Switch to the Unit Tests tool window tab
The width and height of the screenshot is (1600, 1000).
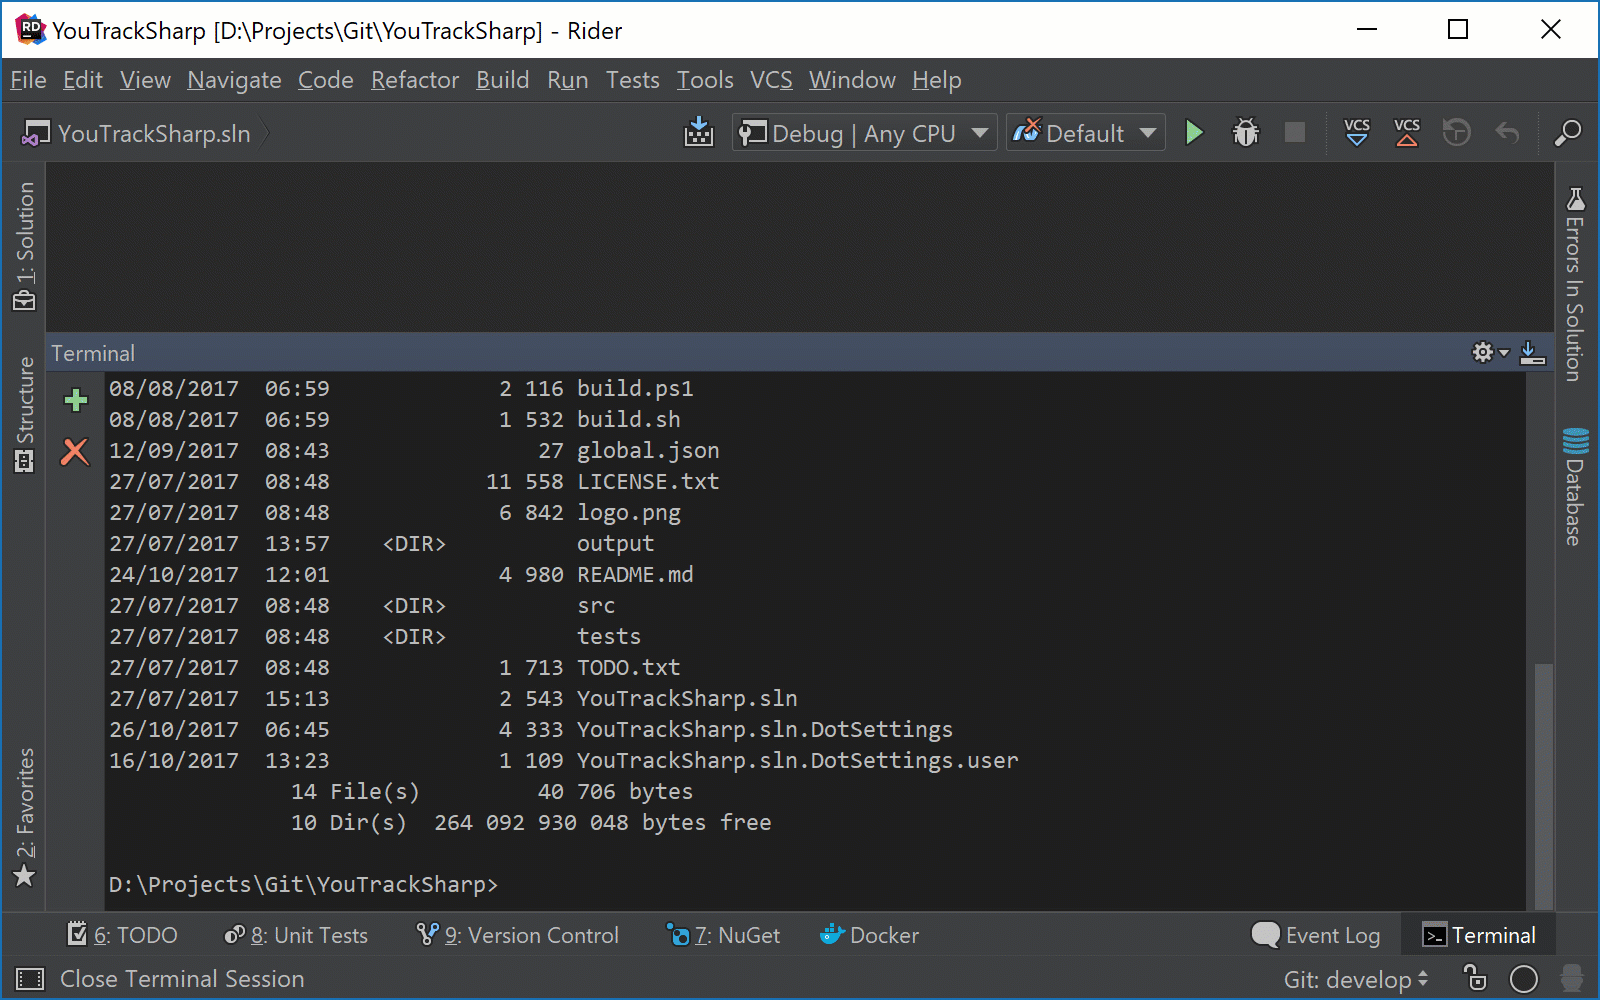point(297,935)
